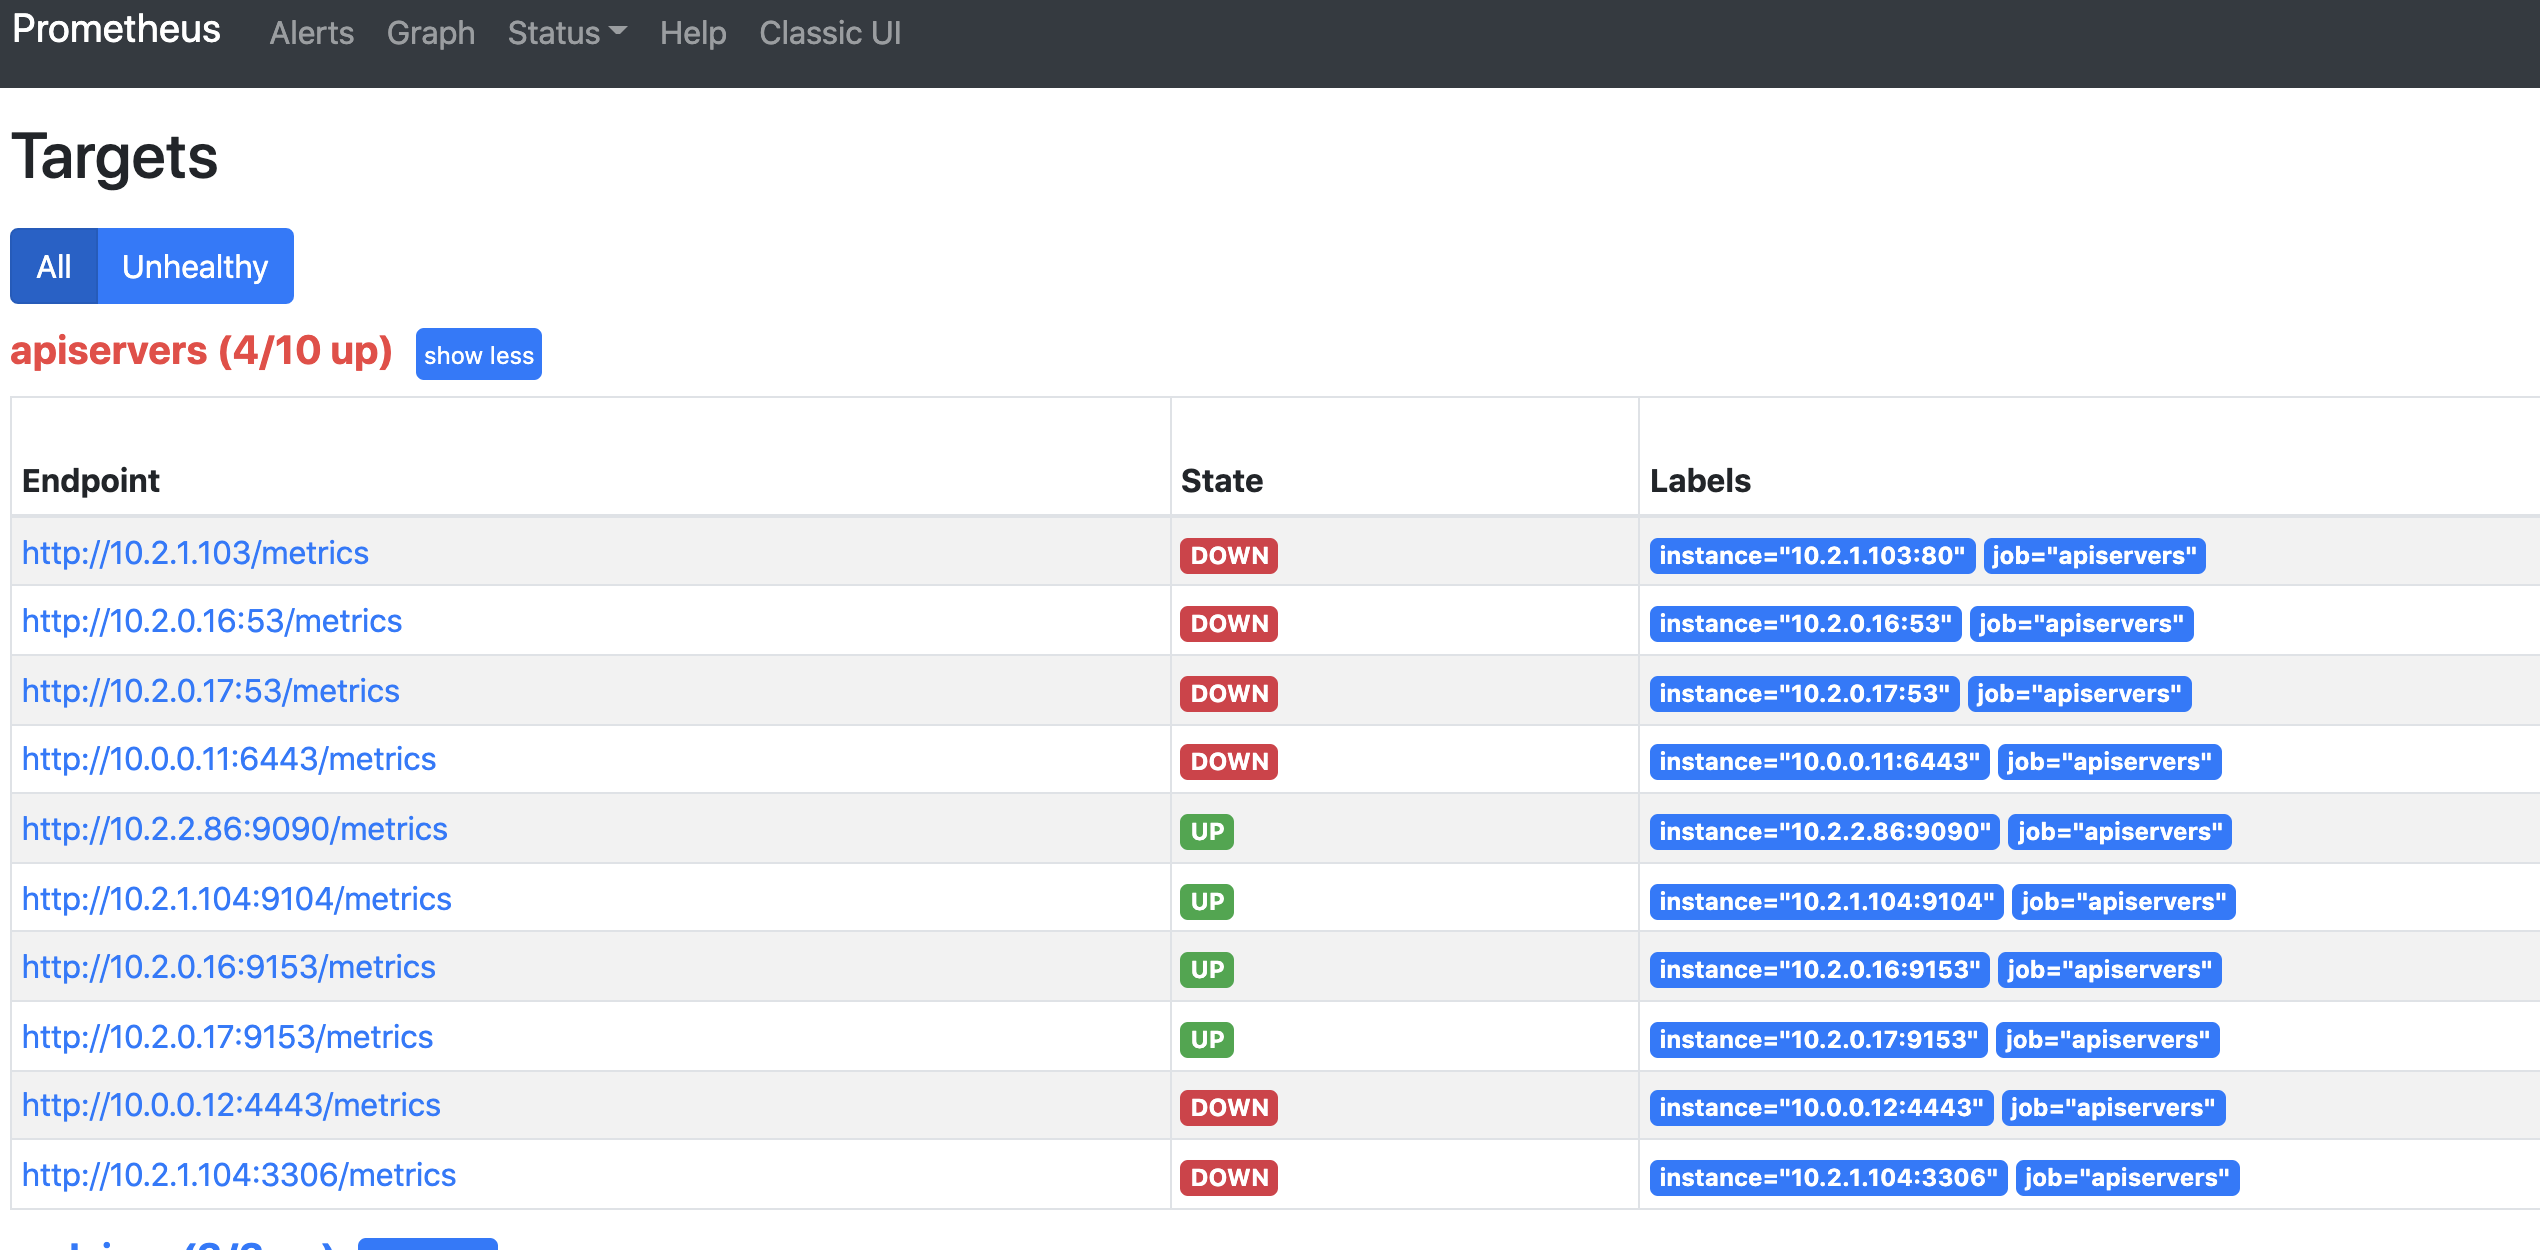The height and width of the screenshot is (1250, 2540).
Task: Go to the Alerts page
Action: tap(312, 33)
